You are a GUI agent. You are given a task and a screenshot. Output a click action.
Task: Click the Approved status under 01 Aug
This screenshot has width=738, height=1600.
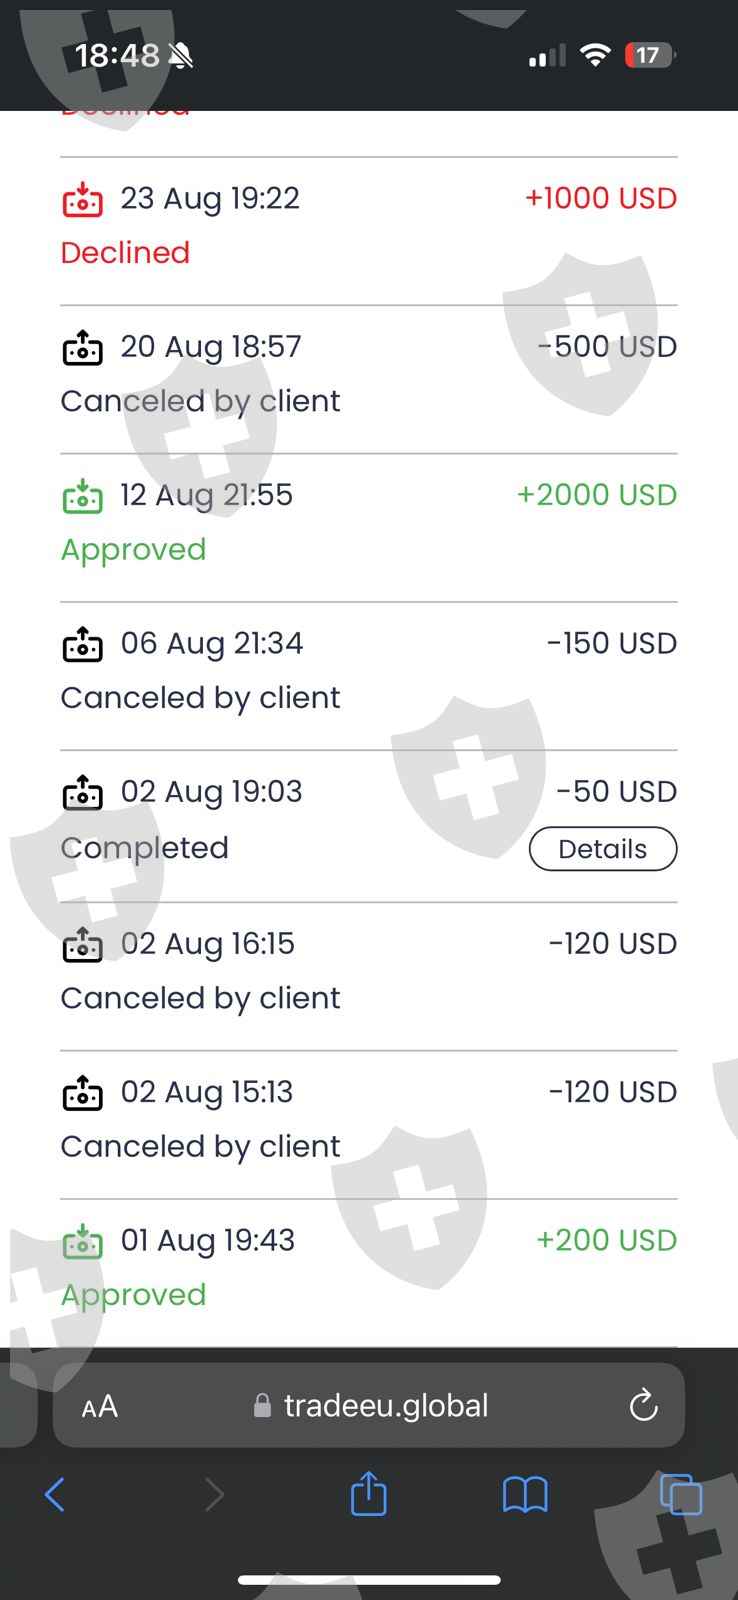pyautogui.click(x=133, y=1295)
